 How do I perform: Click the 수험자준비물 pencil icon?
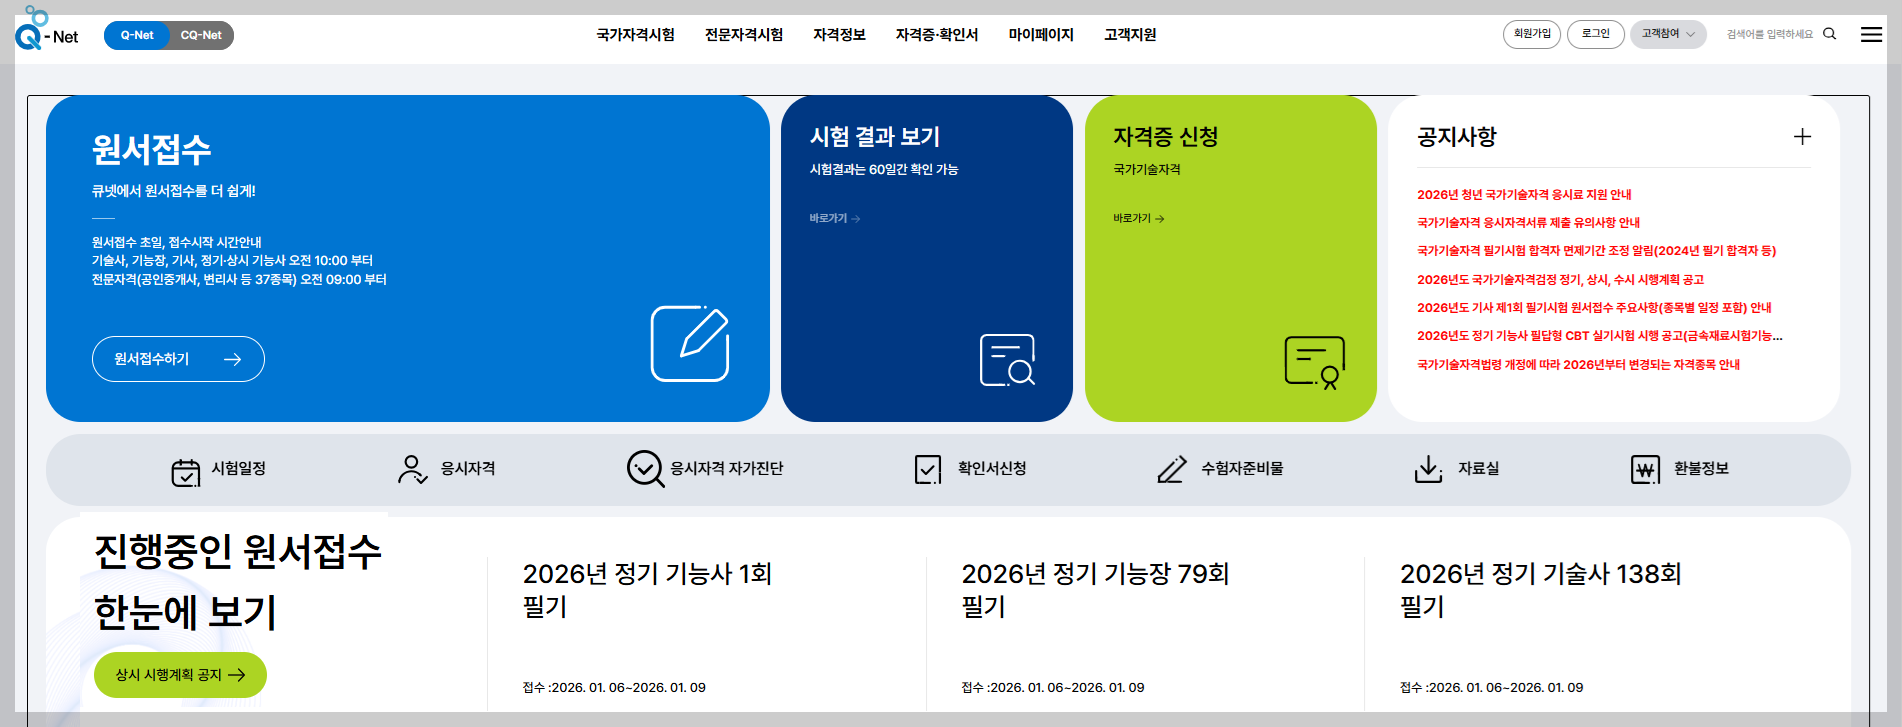pos(1172,469)
